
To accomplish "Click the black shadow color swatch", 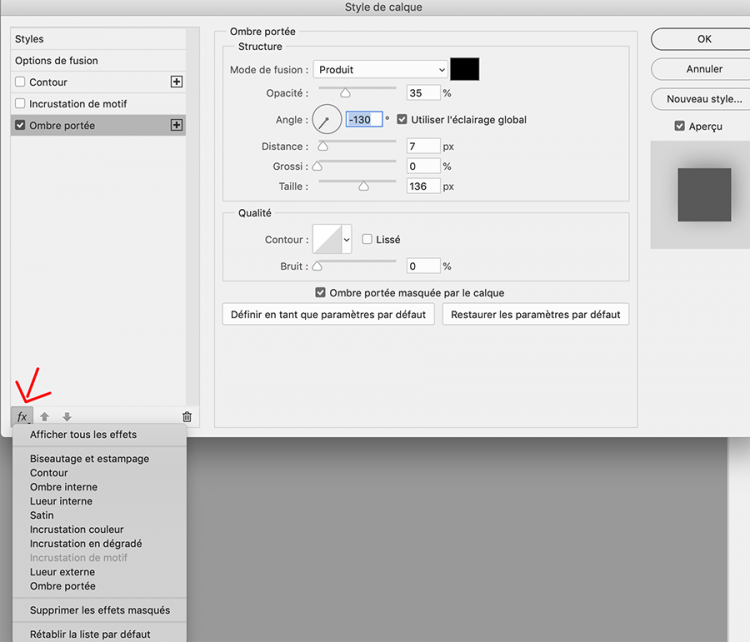I will (x=464, y=69).
